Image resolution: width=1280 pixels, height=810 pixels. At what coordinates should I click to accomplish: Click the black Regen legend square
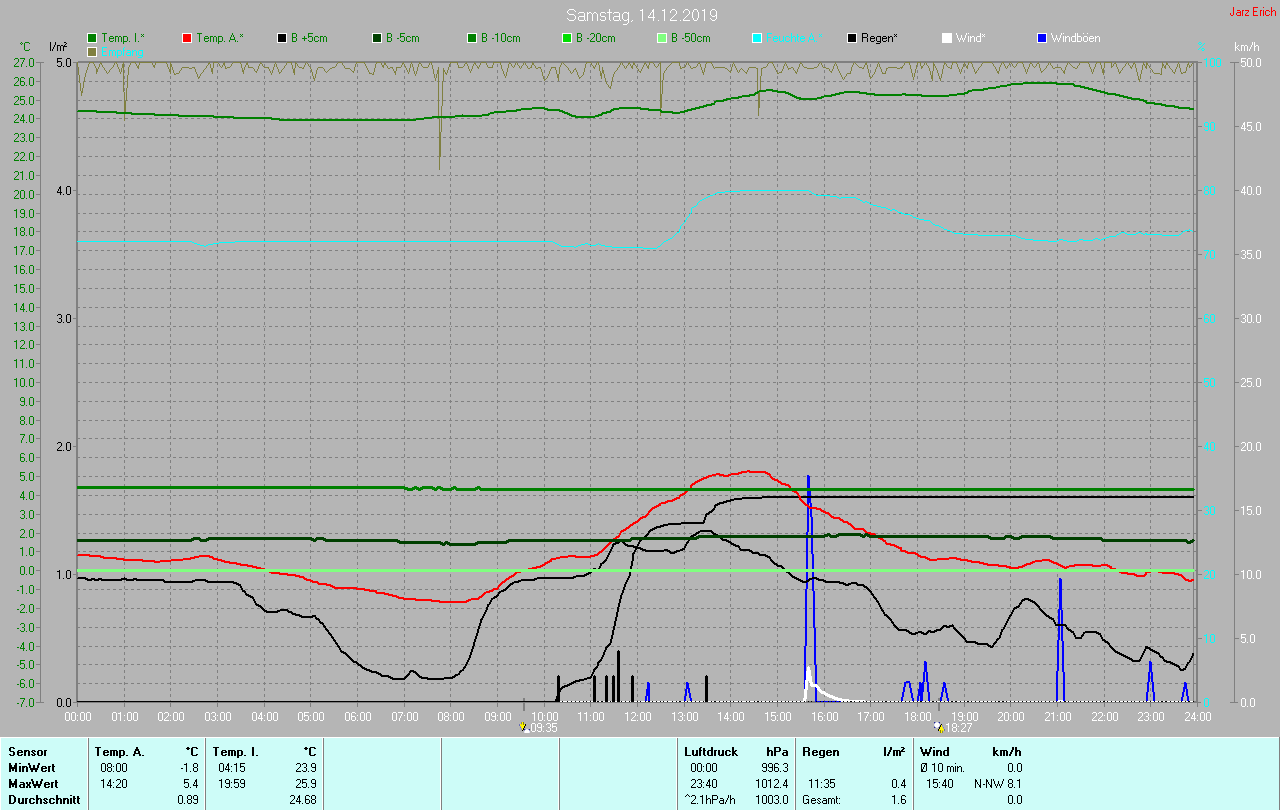(852, 38)
